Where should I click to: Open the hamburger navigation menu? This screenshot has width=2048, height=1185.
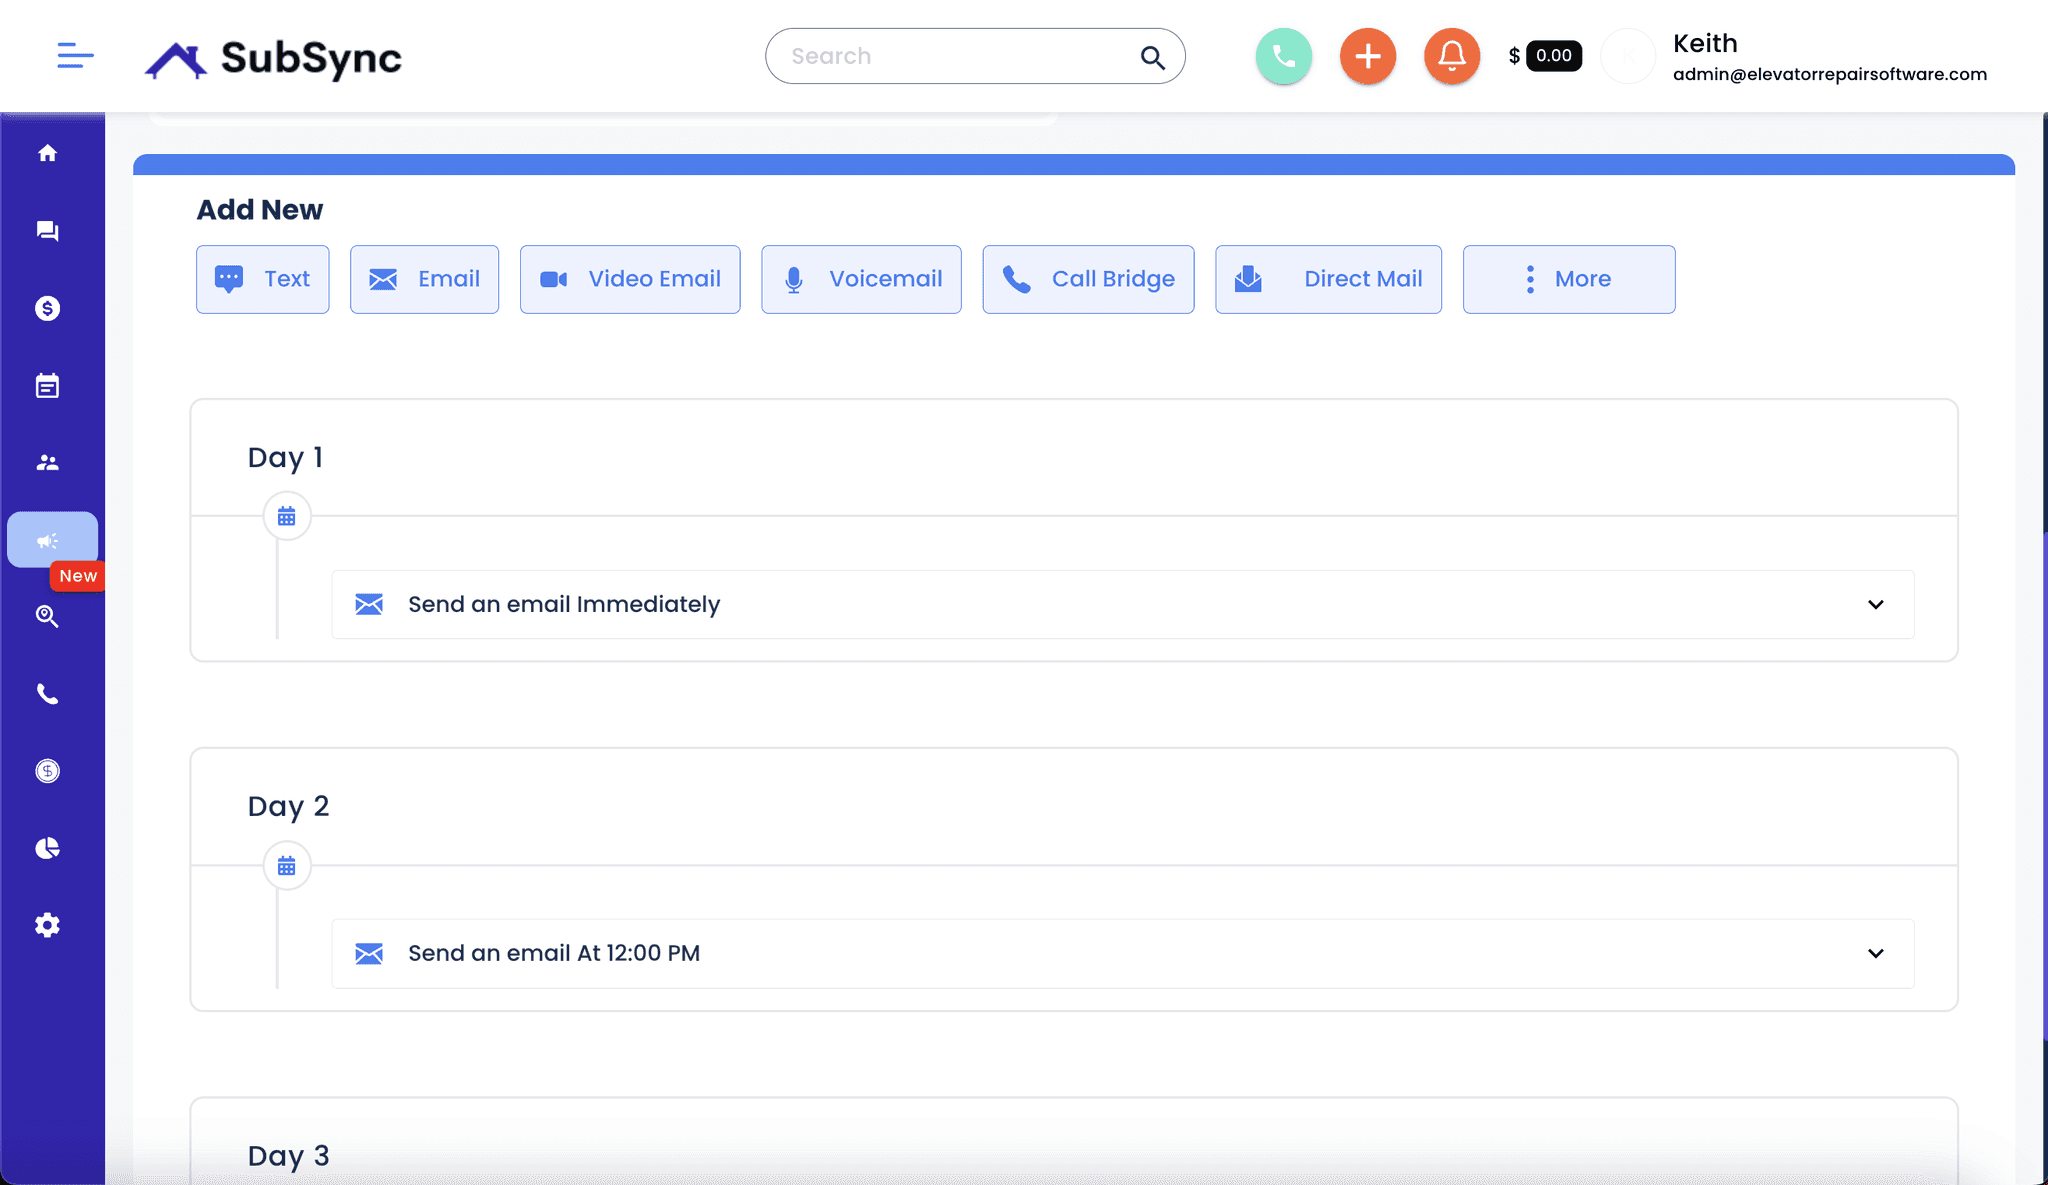[x=75, y=56]
